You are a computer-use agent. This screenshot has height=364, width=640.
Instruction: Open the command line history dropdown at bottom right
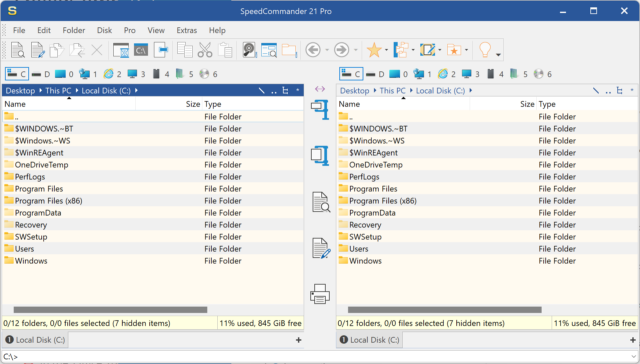click(633, 357)
